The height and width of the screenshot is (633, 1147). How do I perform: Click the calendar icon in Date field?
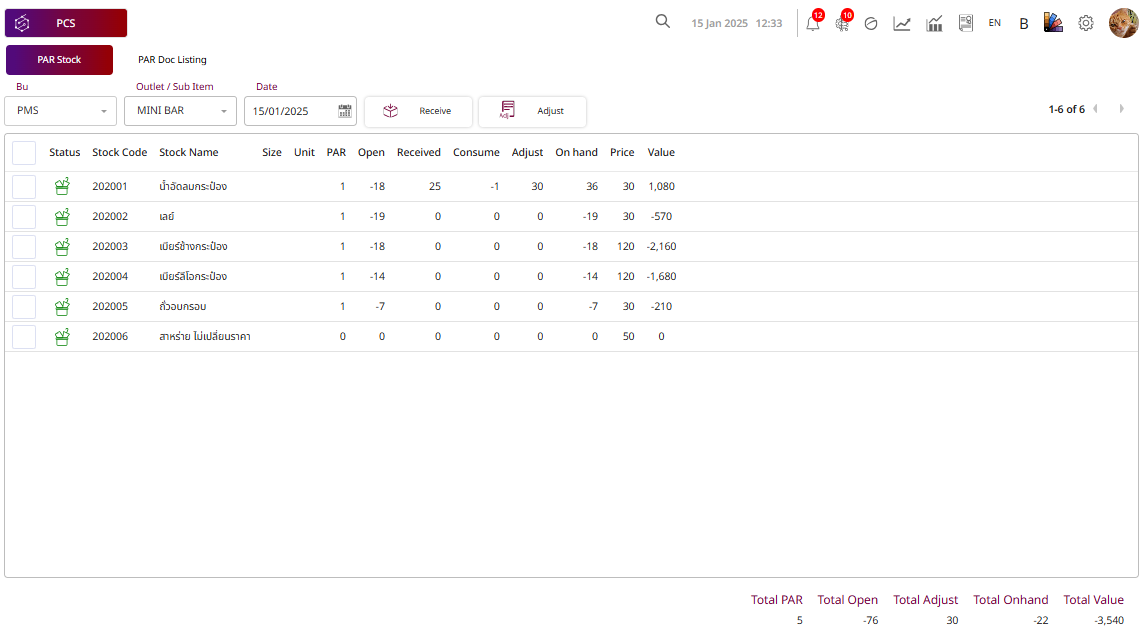(x=345, y=111)
